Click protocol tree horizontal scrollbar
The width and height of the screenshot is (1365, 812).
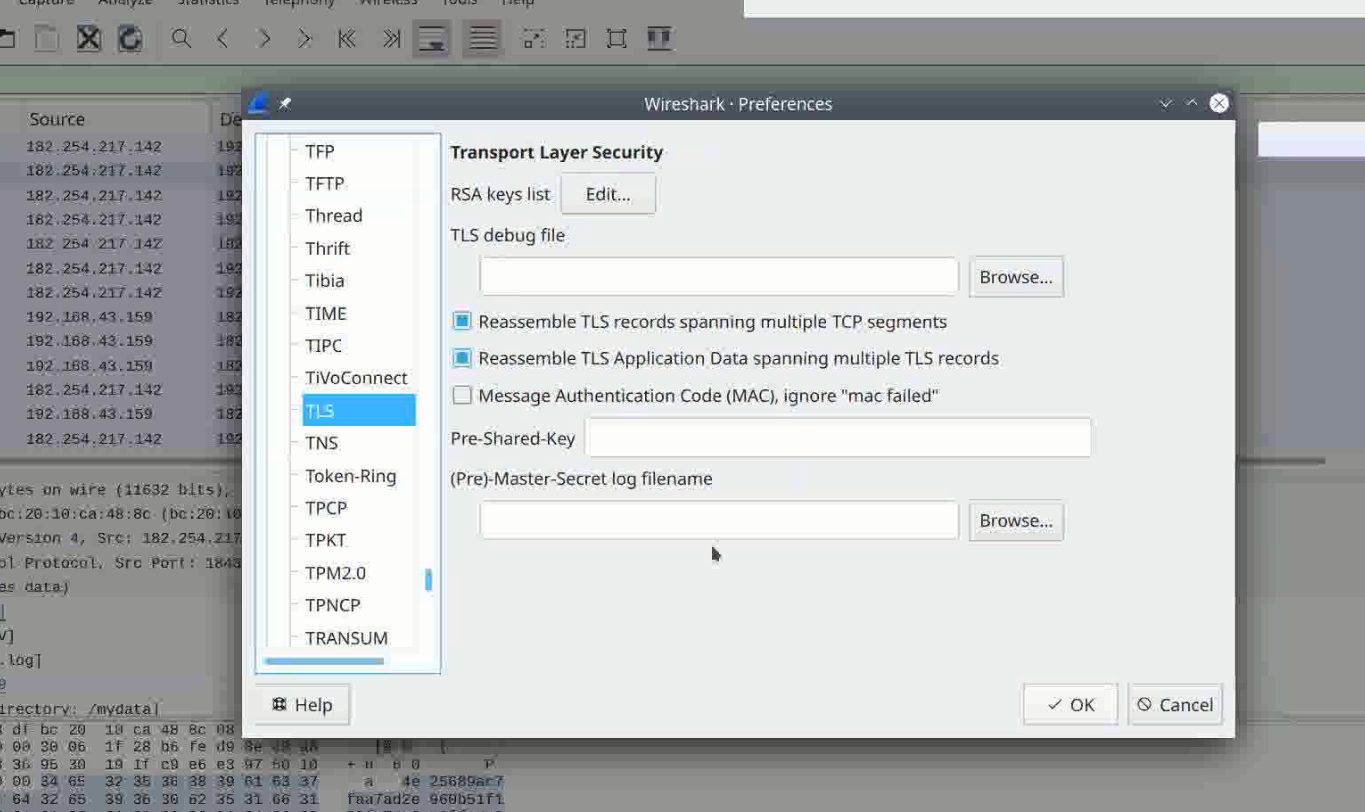coord(324,661)
